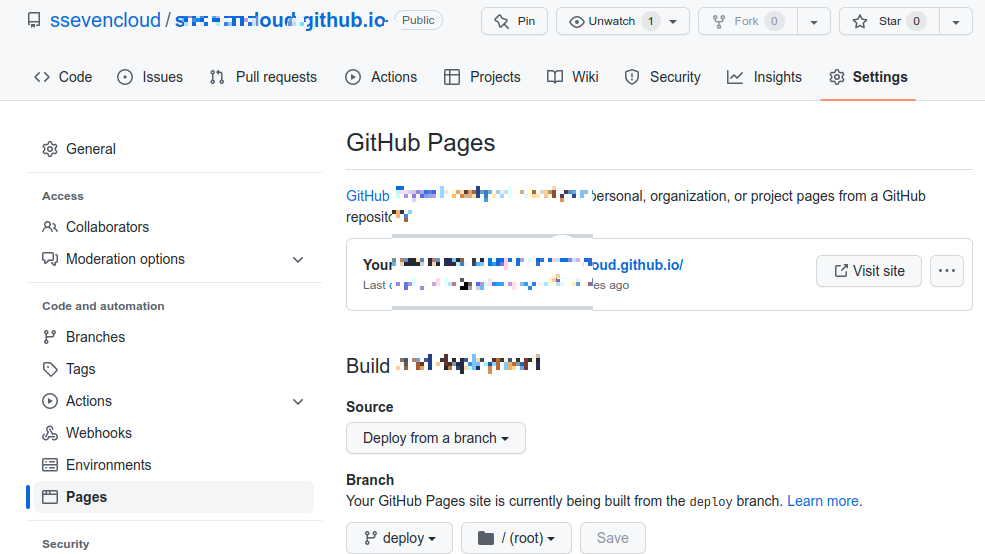
Task: Click the Collaborators people icon
Action: [50, 227]
